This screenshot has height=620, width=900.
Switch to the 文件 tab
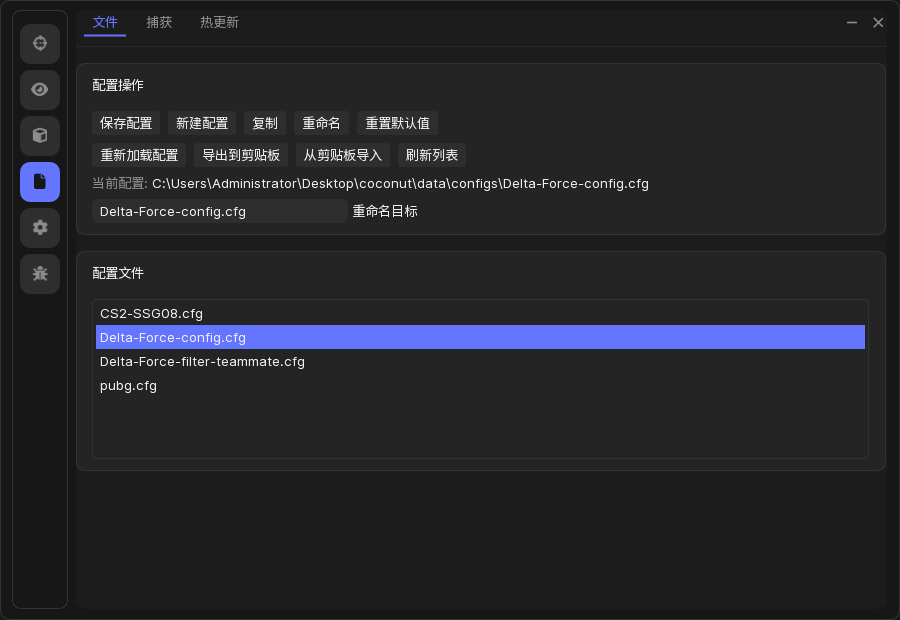[x=105, y=22]
